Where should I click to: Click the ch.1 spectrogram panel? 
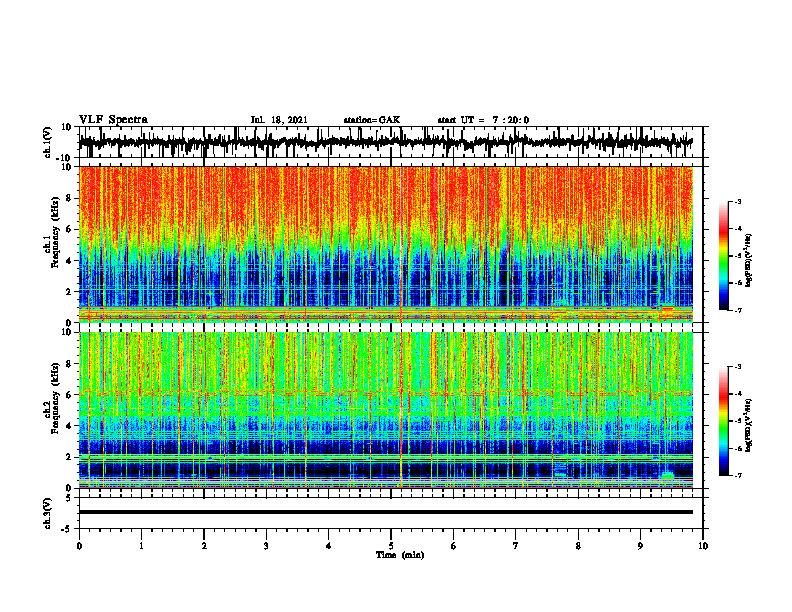click(385, 244)
